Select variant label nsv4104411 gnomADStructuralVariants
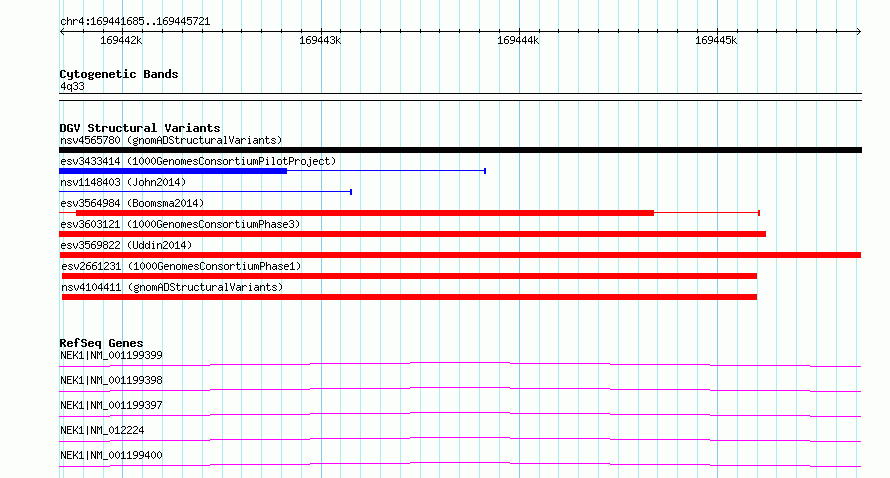The image size is (890, 478). tap(172, 287)
